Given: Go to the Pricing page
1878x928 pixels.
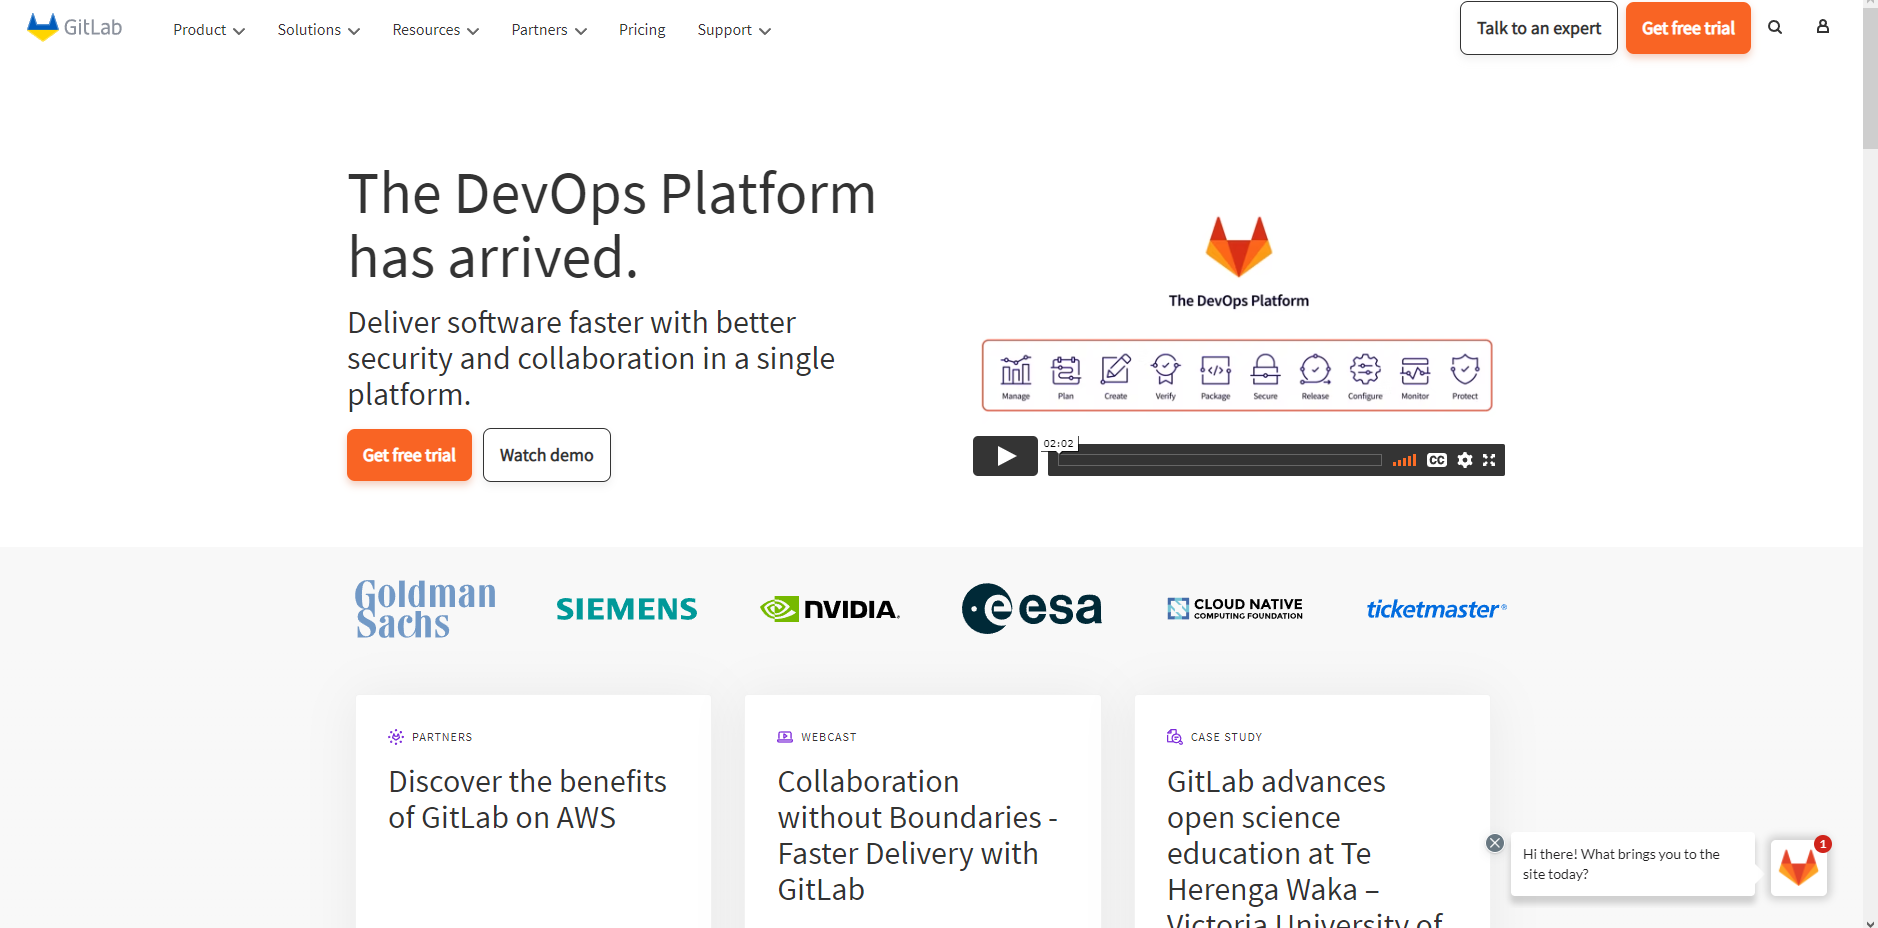Looking at the screenshot, I should click(642, 30).
